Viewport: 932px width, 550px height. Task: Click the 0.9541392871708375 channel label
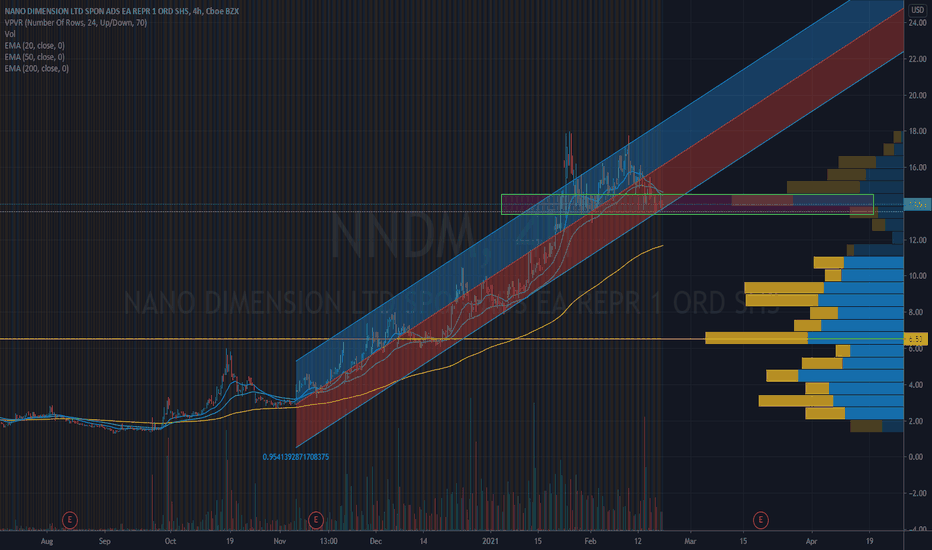[x=295, y=457]
